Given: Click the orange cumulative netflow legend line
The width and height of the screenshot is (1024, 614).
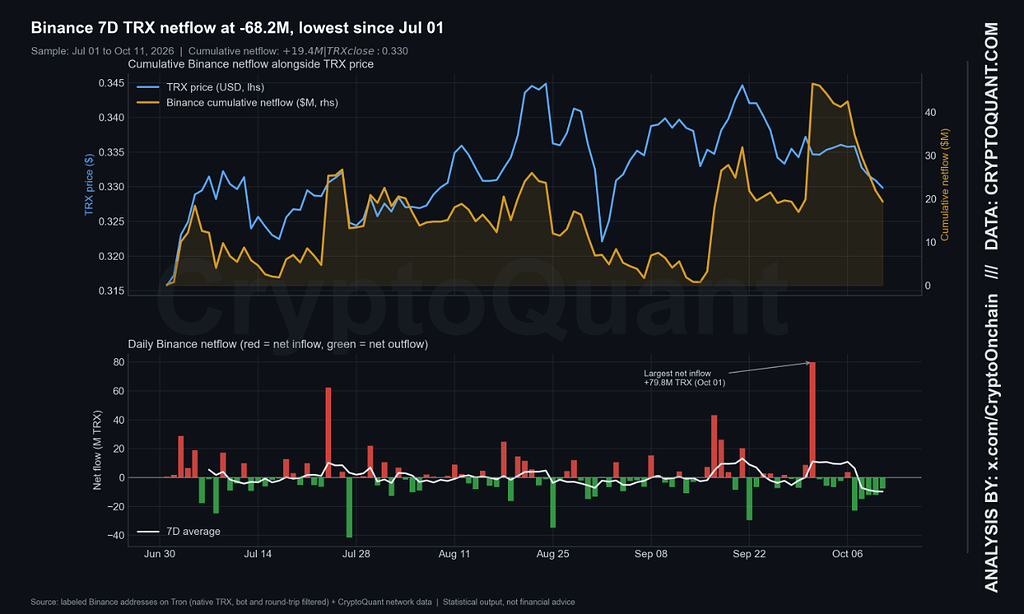Looking at the screenshot, I should coord(148,103).
